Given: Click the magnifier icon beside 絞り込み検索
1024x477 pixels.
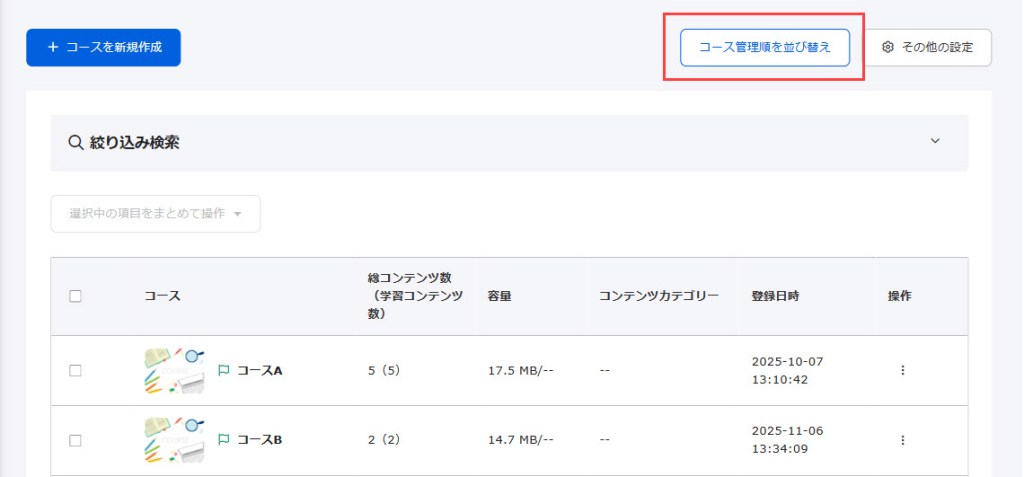Looking at the screenshot, I should click(x=76, y=142).
